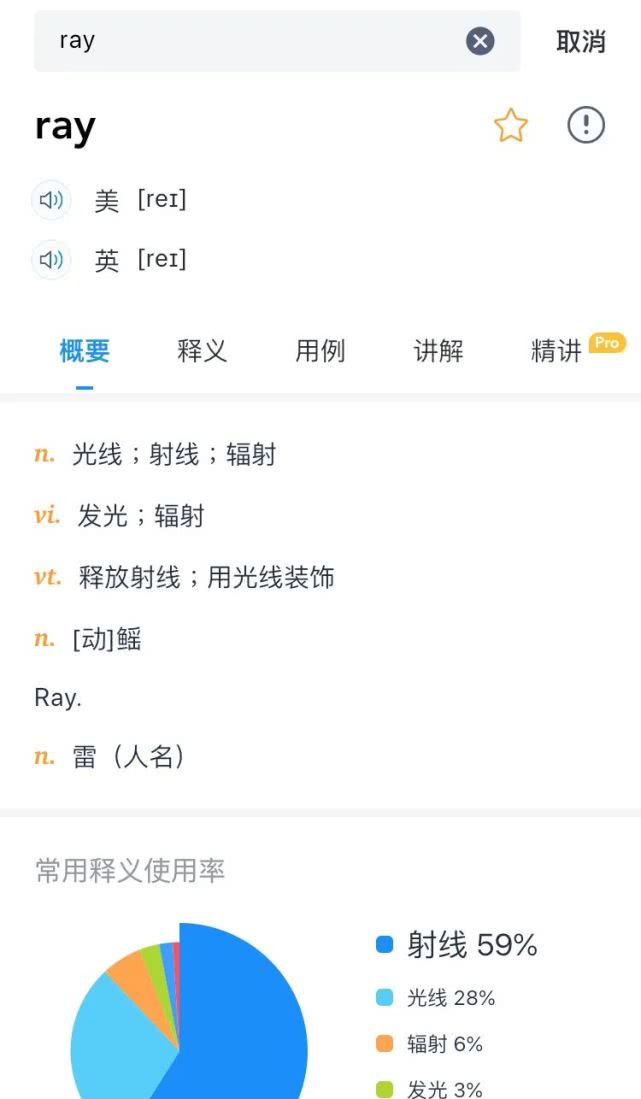
Task: Tap the green 发光 3% legend dot
Action: [385, 1089]
